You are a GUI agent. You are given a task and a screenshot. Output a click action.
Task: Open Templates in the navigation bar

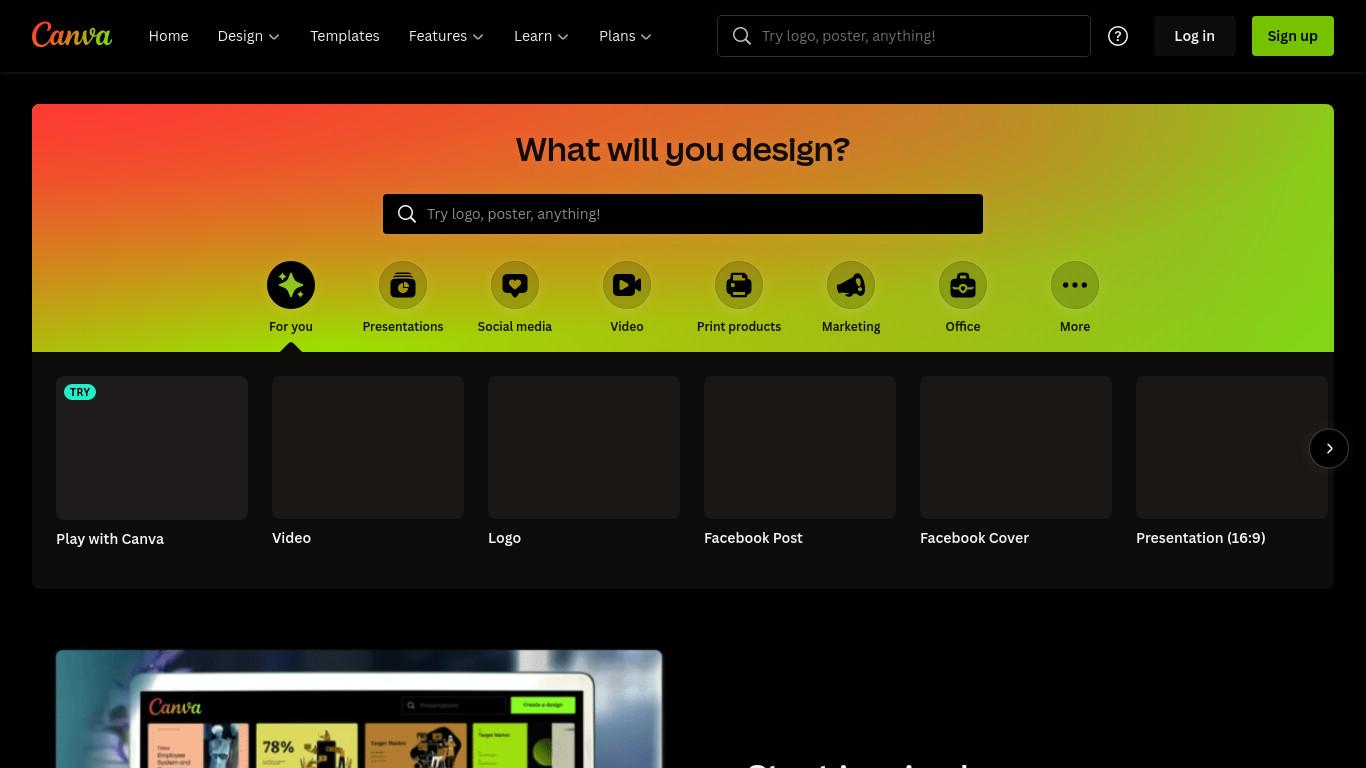[x=345, y=36]
